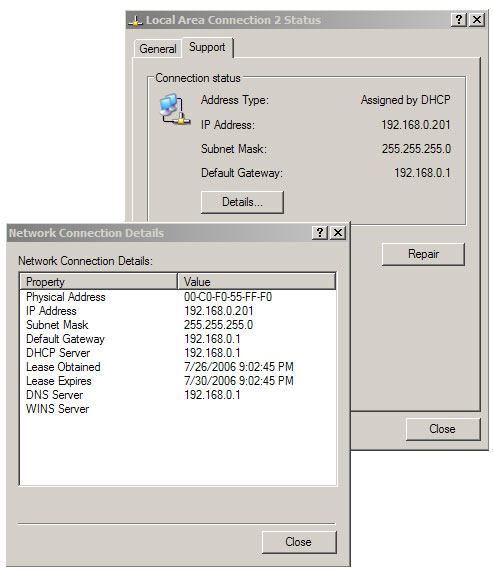Click the help question mark in Details dialog
This screenshot has width=493, height=571.
tap(320, 232)
